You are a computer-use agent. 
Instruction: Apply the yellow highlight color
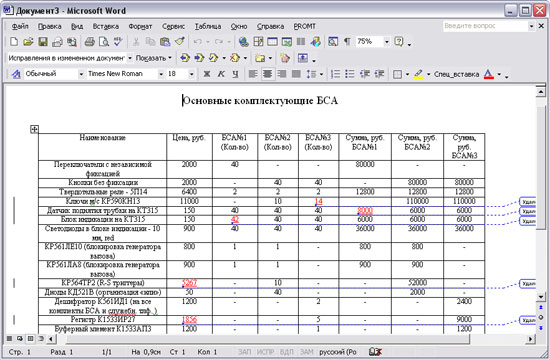418,74
